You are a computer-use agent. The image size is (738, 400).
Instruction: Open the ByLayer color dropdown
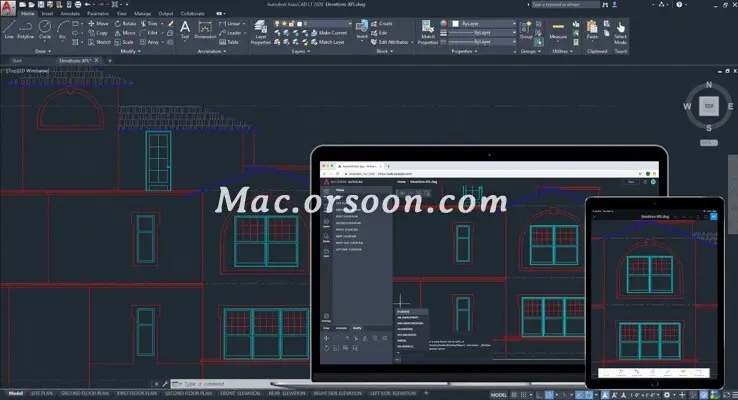483,24
